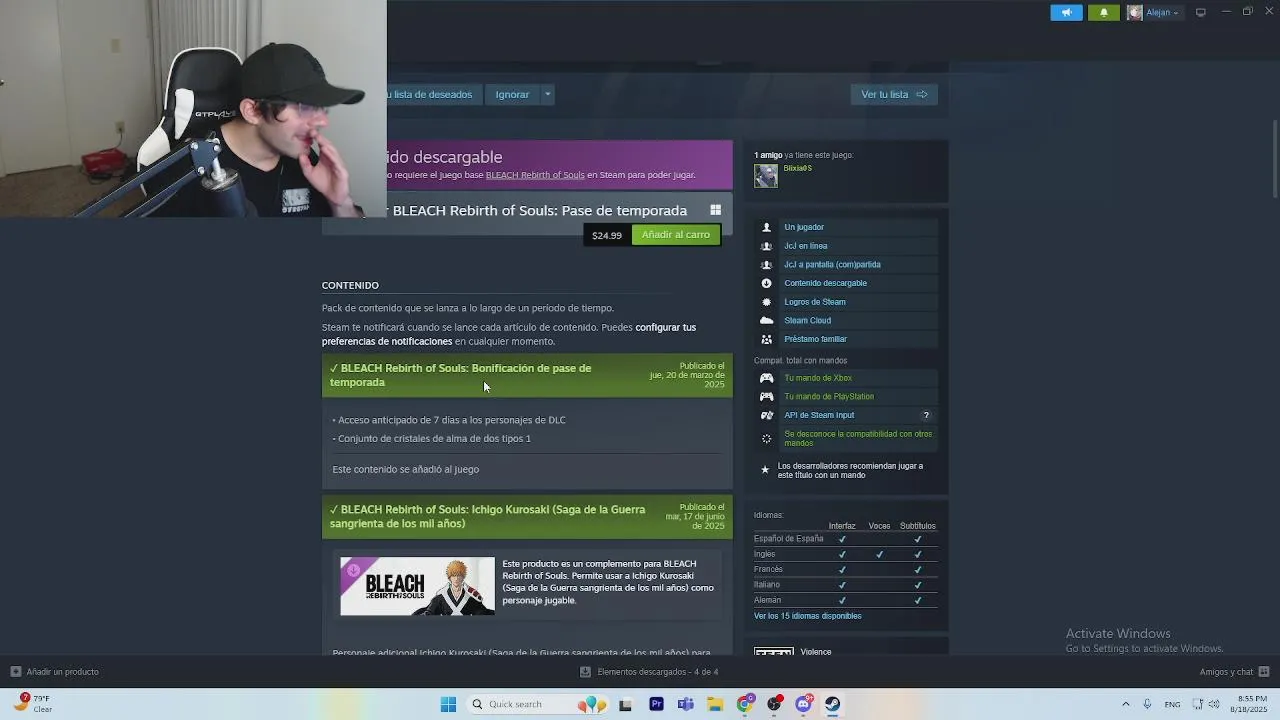The image size is (1280, 720).
Task: Click the JcJ en línea icon
Action: (766, 246)
